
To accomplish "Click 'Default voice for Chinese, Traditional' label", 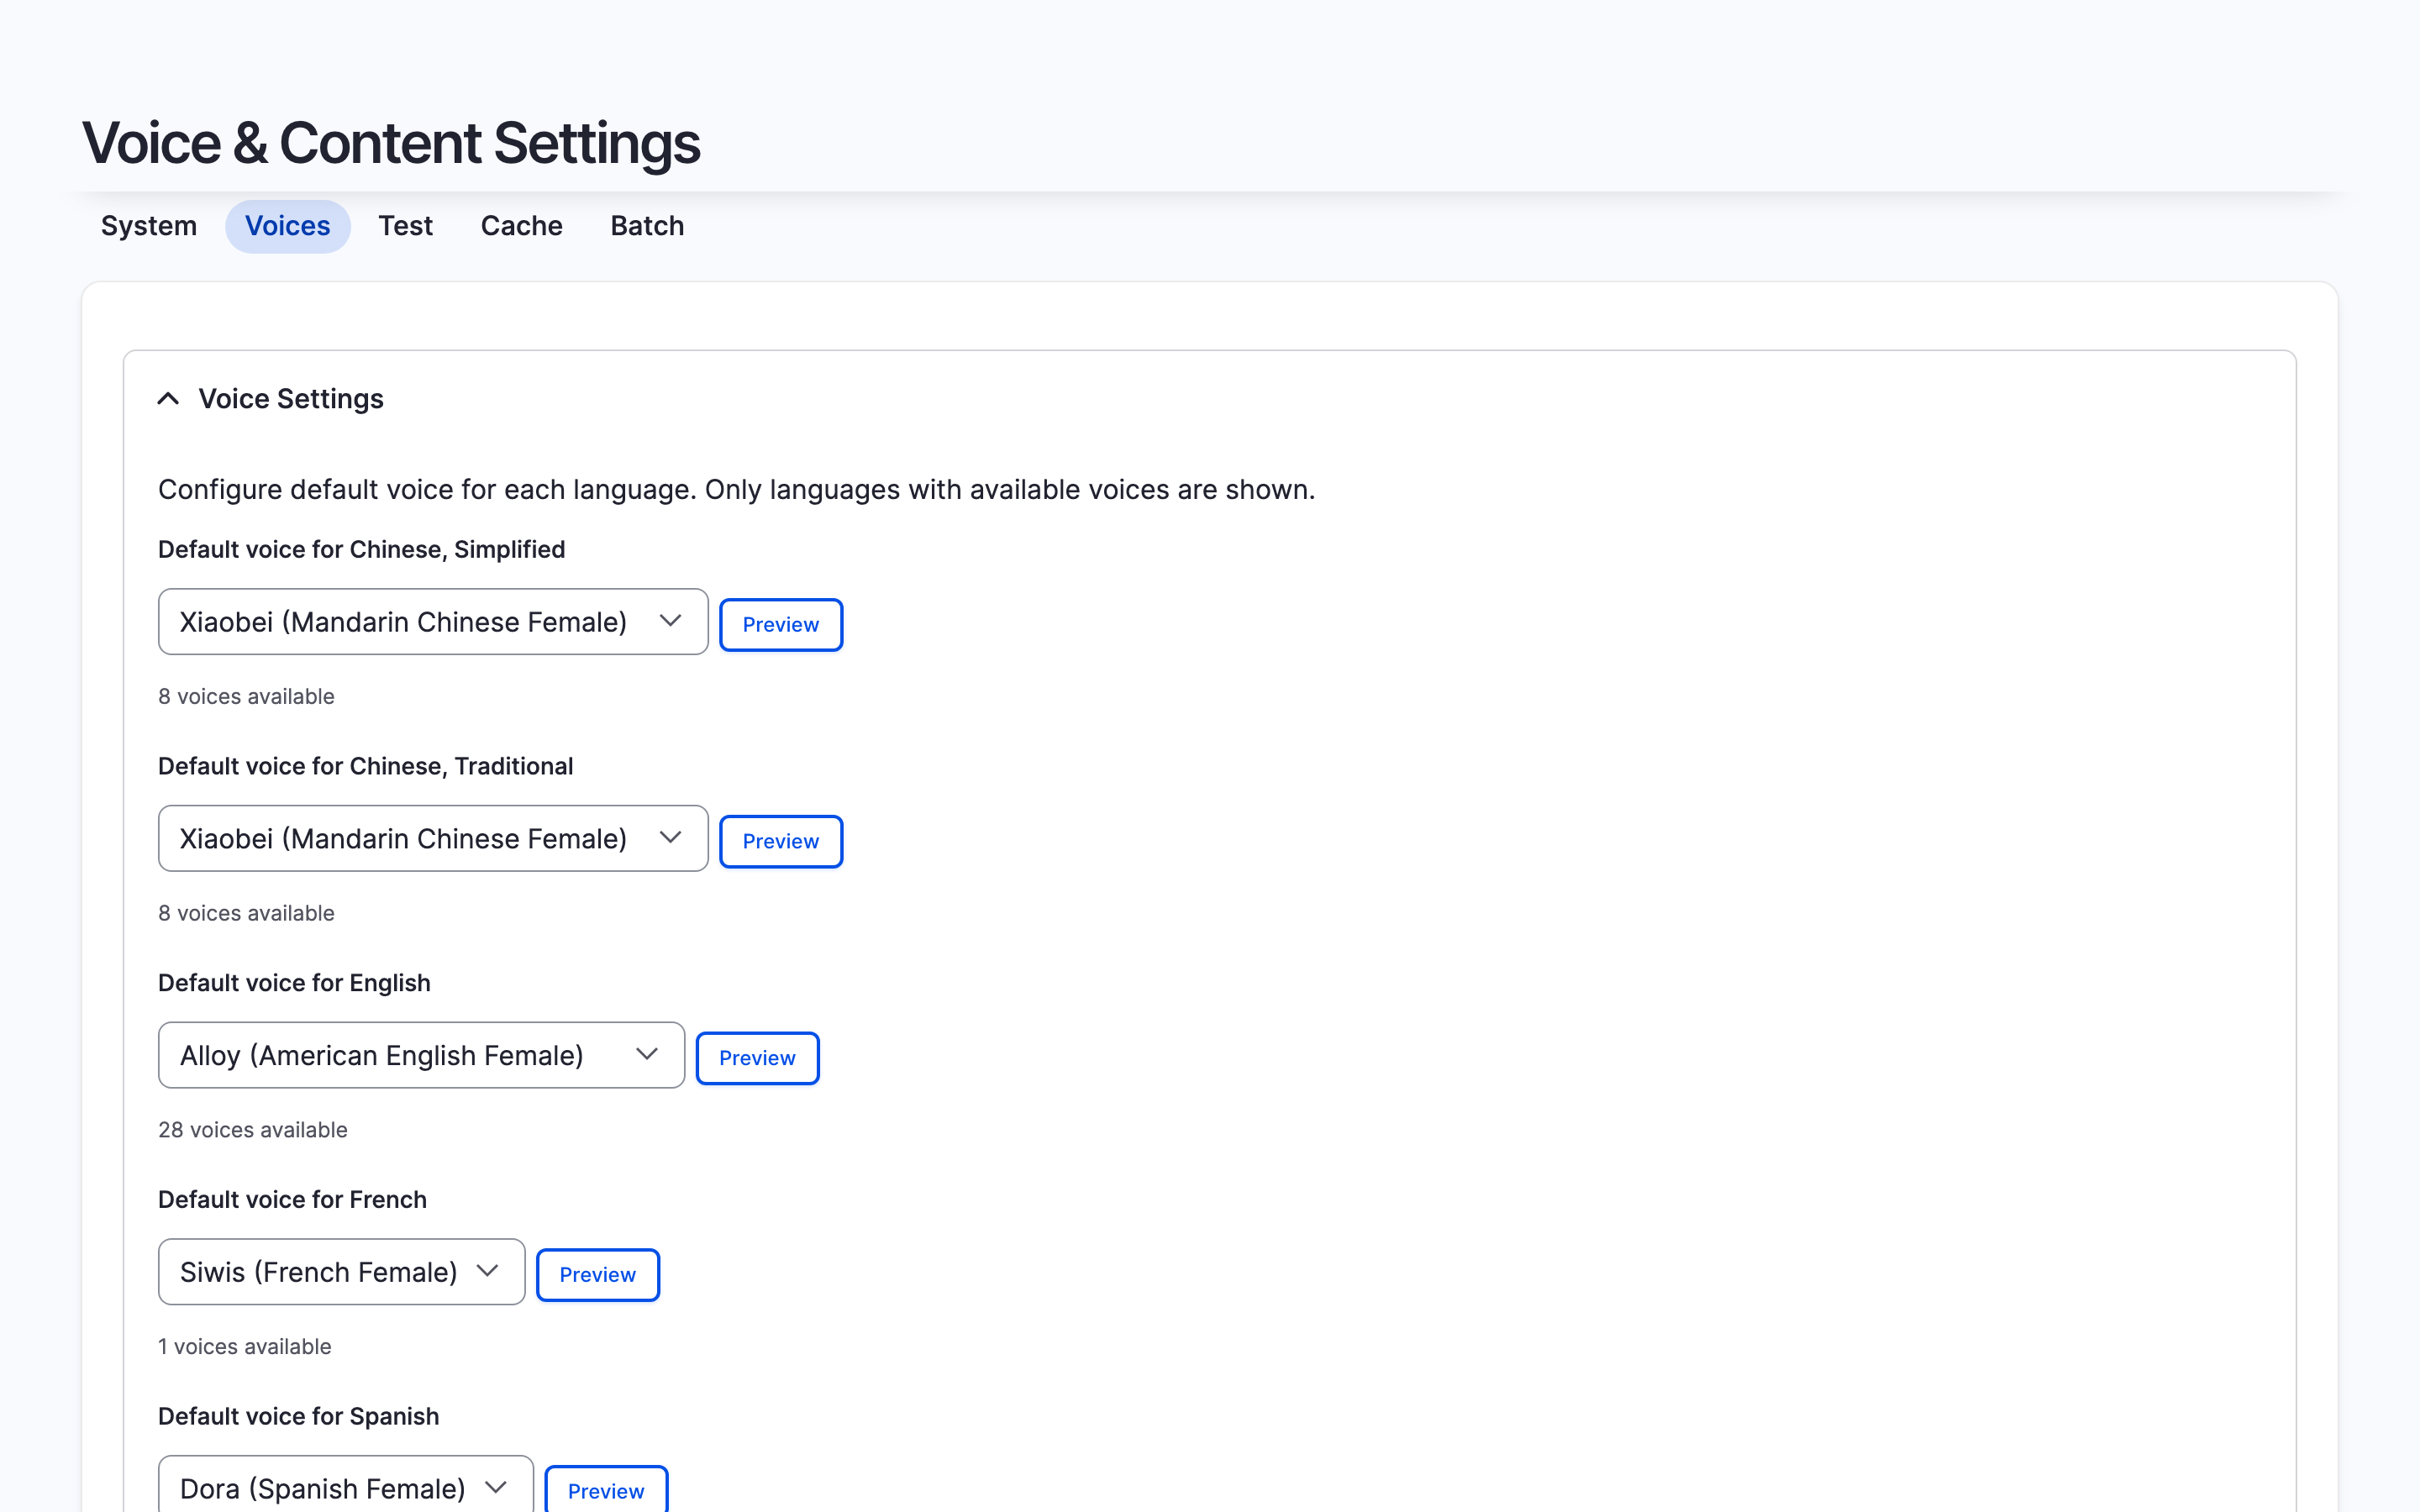I will click(x=366, y=766).
